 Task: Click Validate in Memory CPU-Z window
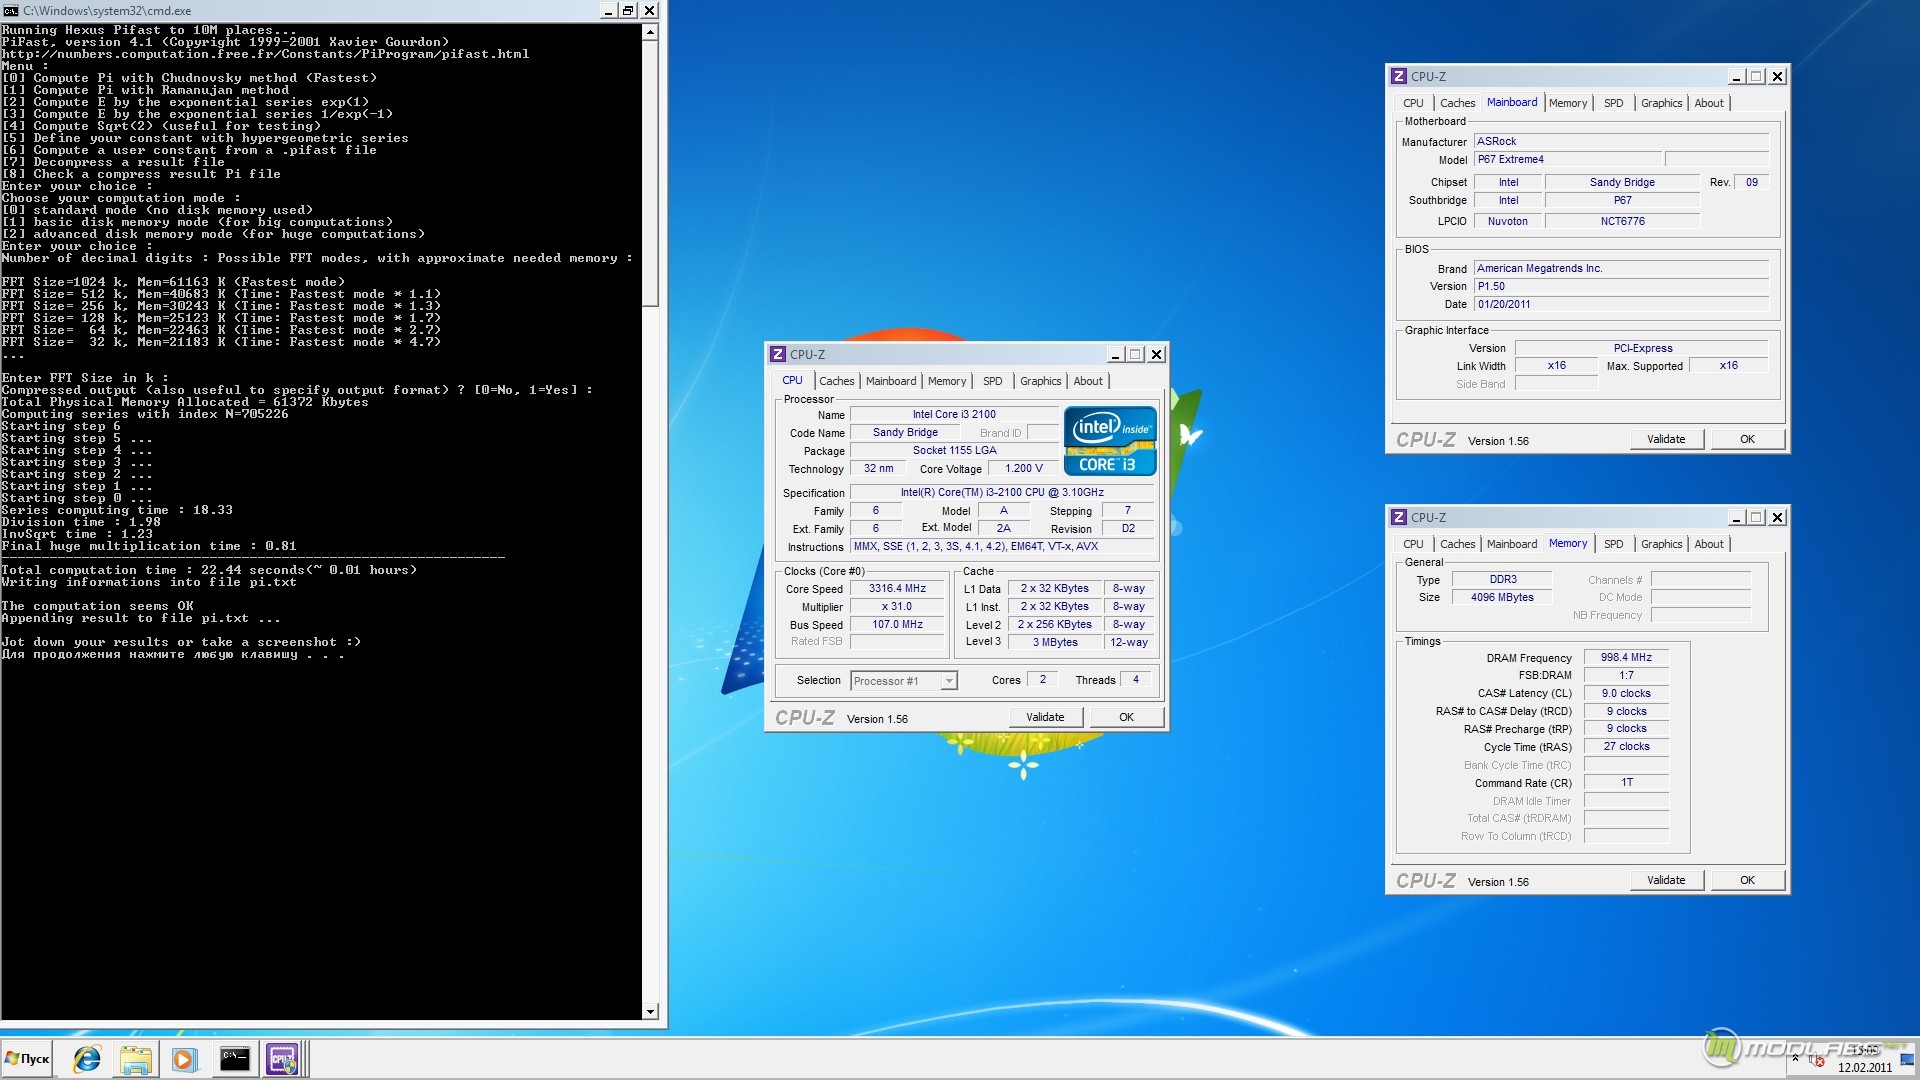[1666, 880]
